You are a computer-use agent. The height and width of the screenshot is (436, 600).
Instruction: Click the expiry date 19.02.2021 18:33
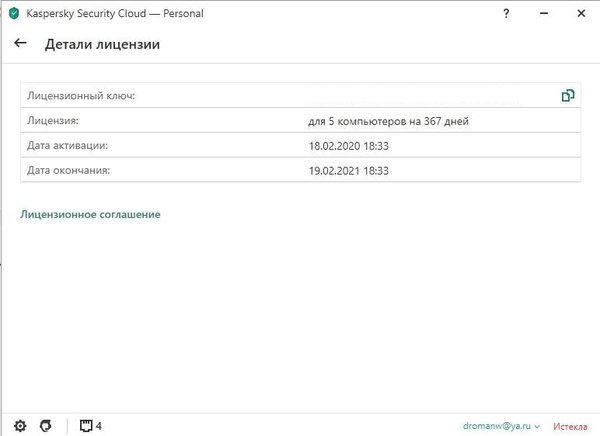click(349, 171)
